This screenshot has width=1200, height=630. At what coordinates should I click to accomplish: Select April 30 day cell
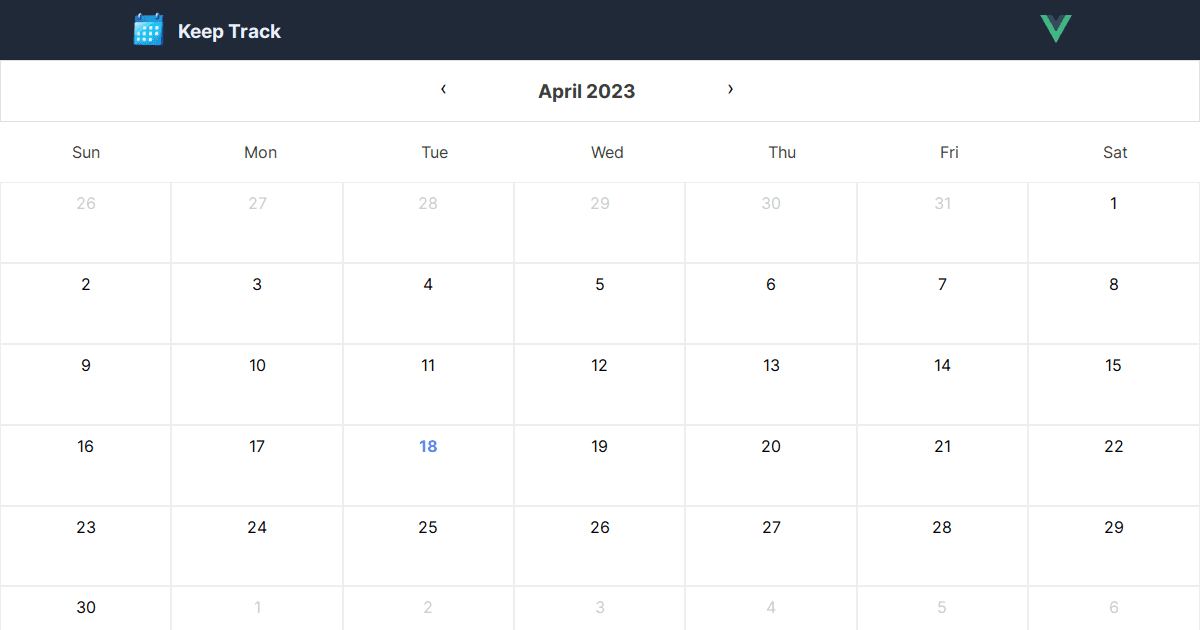[x=86, y=608]
